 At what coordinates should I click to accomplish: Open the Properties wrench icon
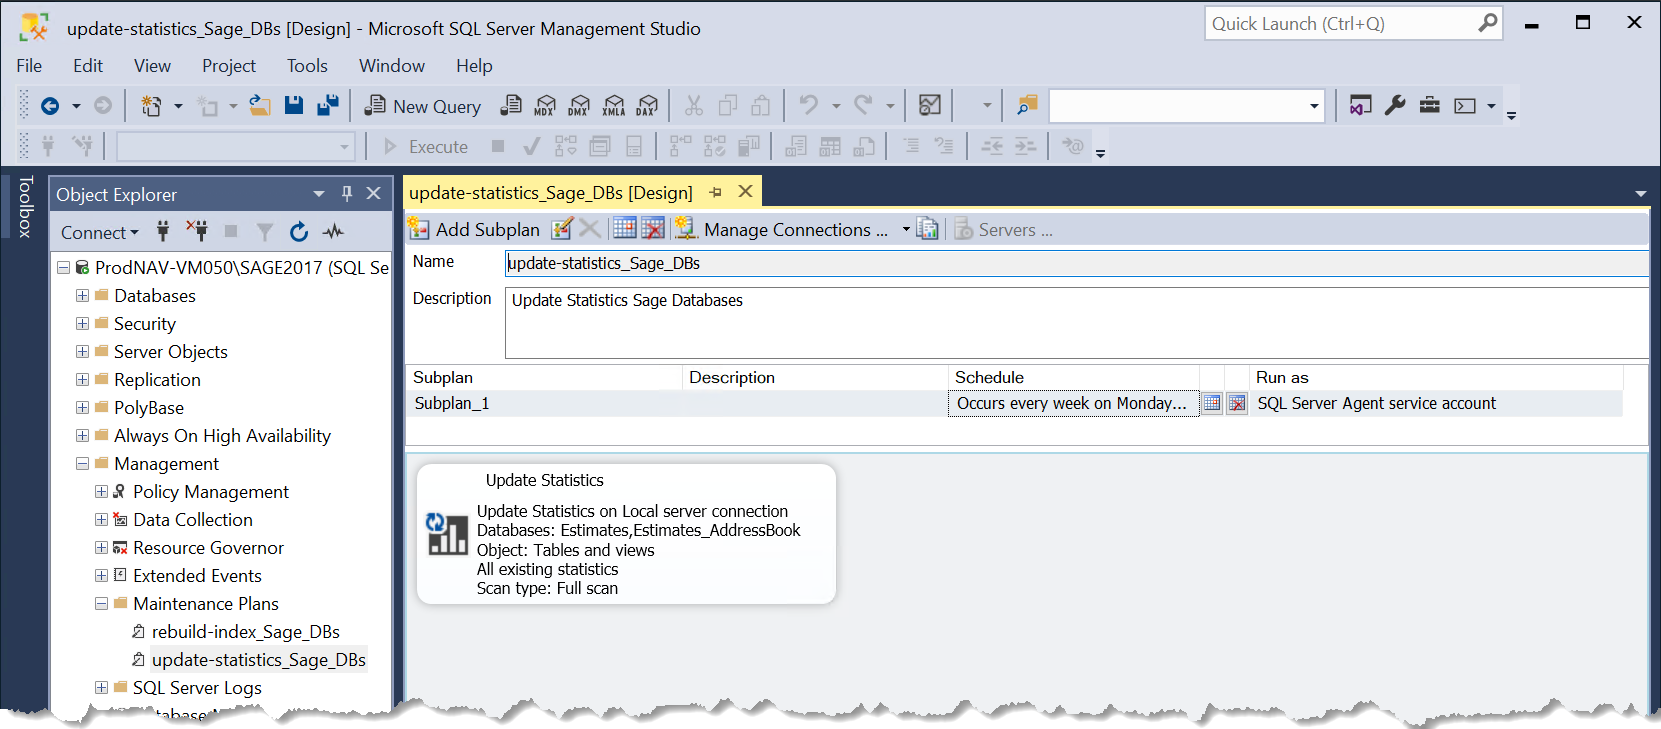click(x=1395, y=105)
